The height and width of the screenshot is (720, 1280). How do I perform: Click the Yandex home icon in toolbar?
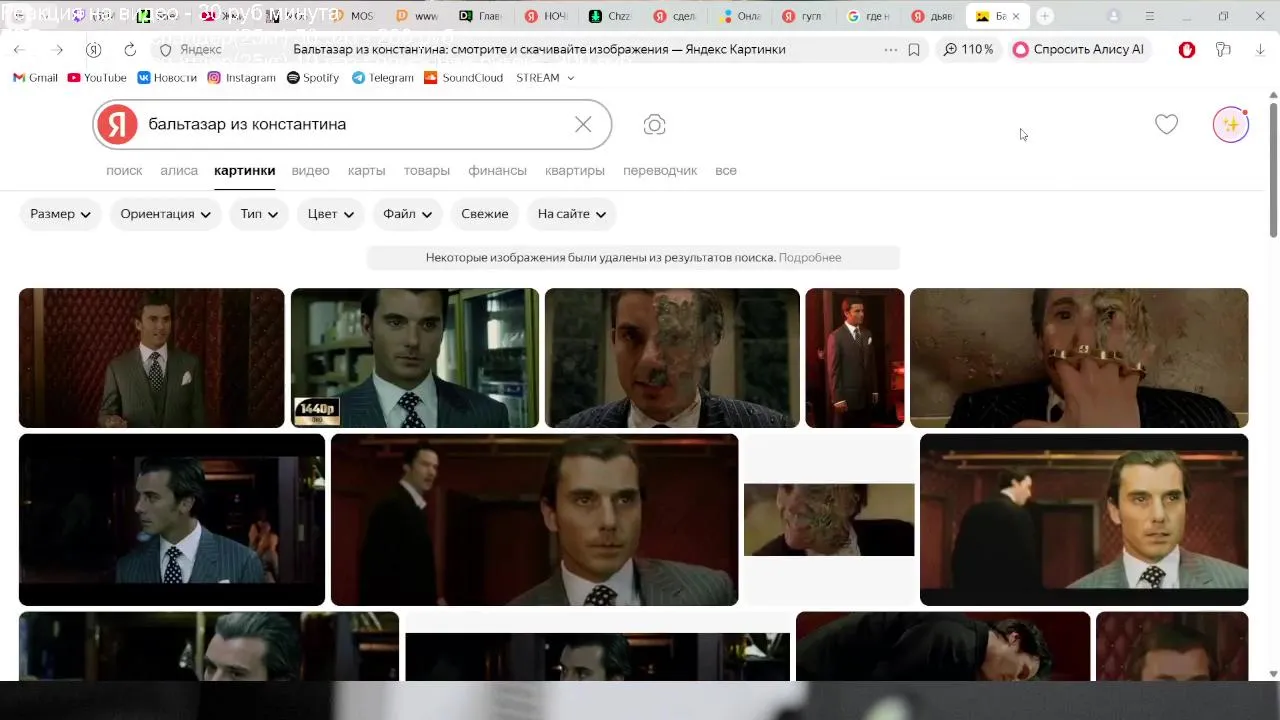click(x=93, y=50)
